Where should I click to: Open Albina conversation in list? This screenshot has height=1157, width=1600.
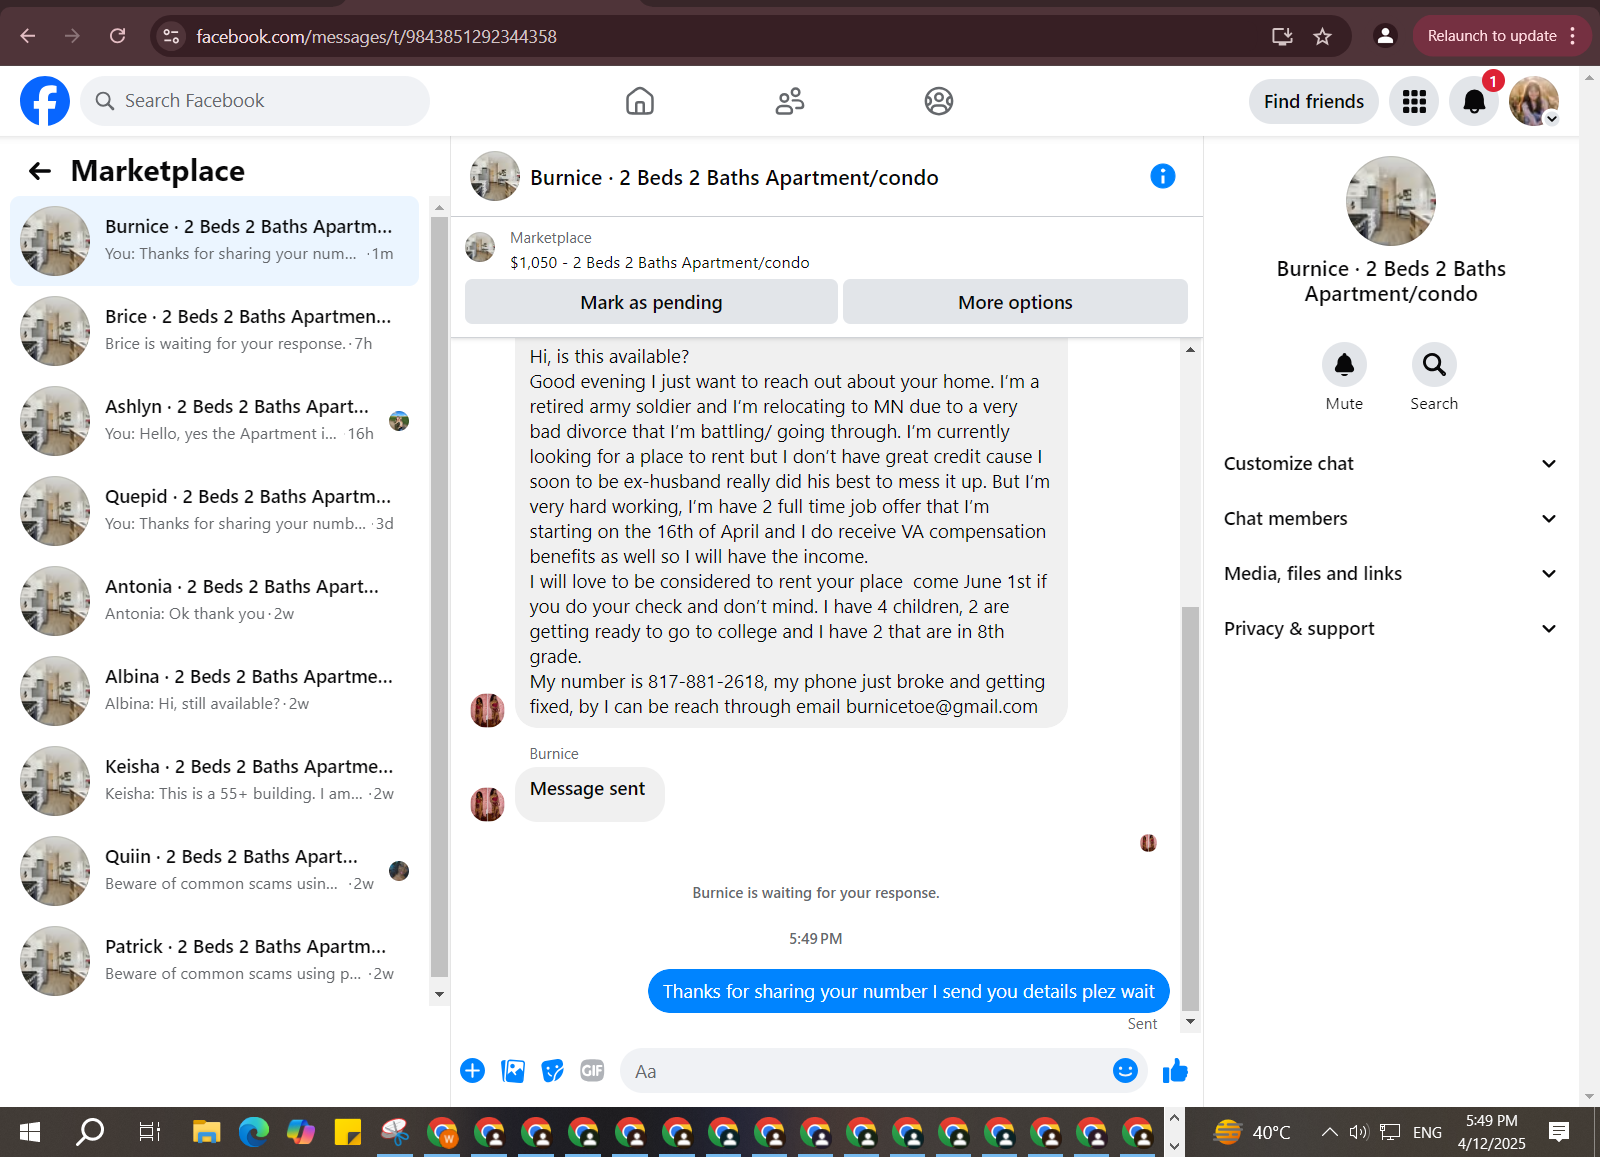[215, 691]
